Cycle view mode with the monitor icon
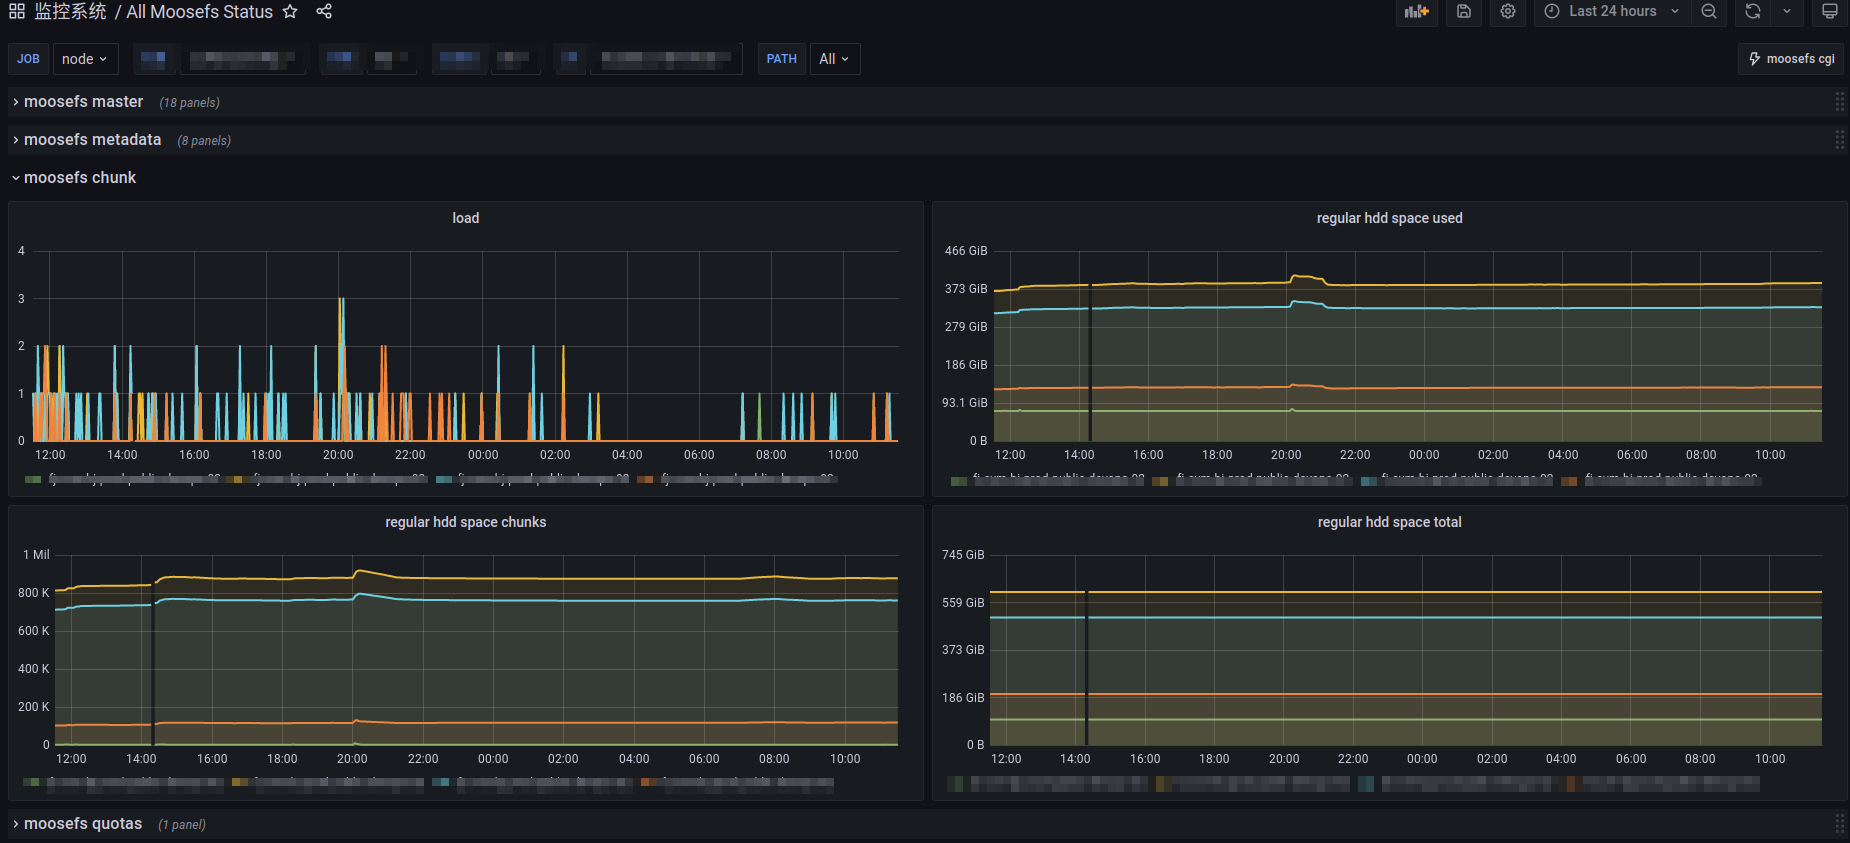The height and width of the screenshot is (843, 1850). (x=1829, y=12)
